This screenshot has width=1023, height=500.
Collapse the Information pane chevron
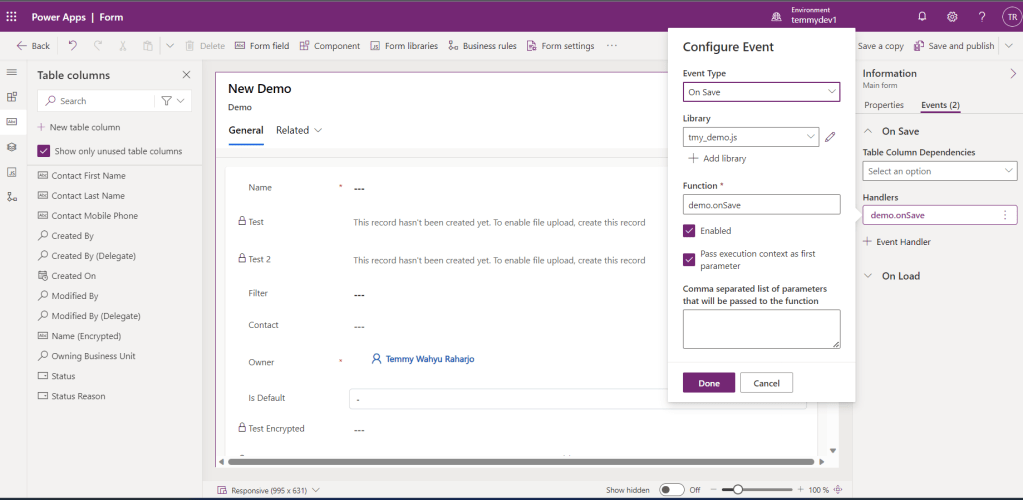[x=1013, y=73]
